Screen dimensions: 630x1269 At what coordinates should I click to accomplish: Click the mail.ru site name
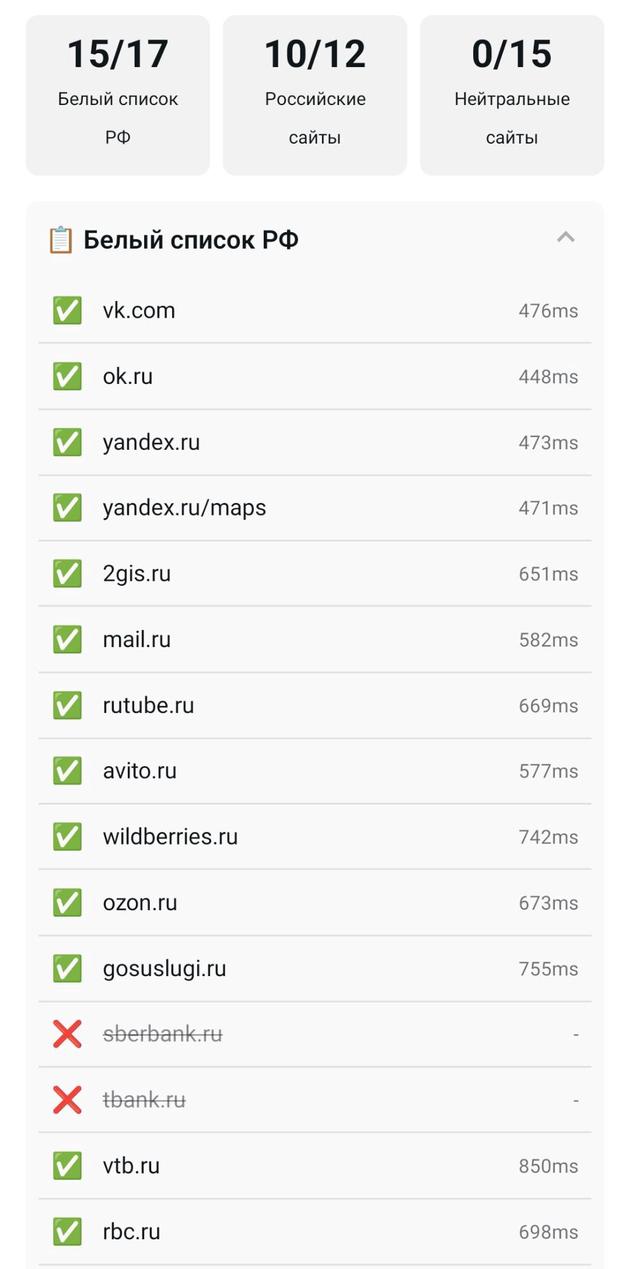point(136,640)
